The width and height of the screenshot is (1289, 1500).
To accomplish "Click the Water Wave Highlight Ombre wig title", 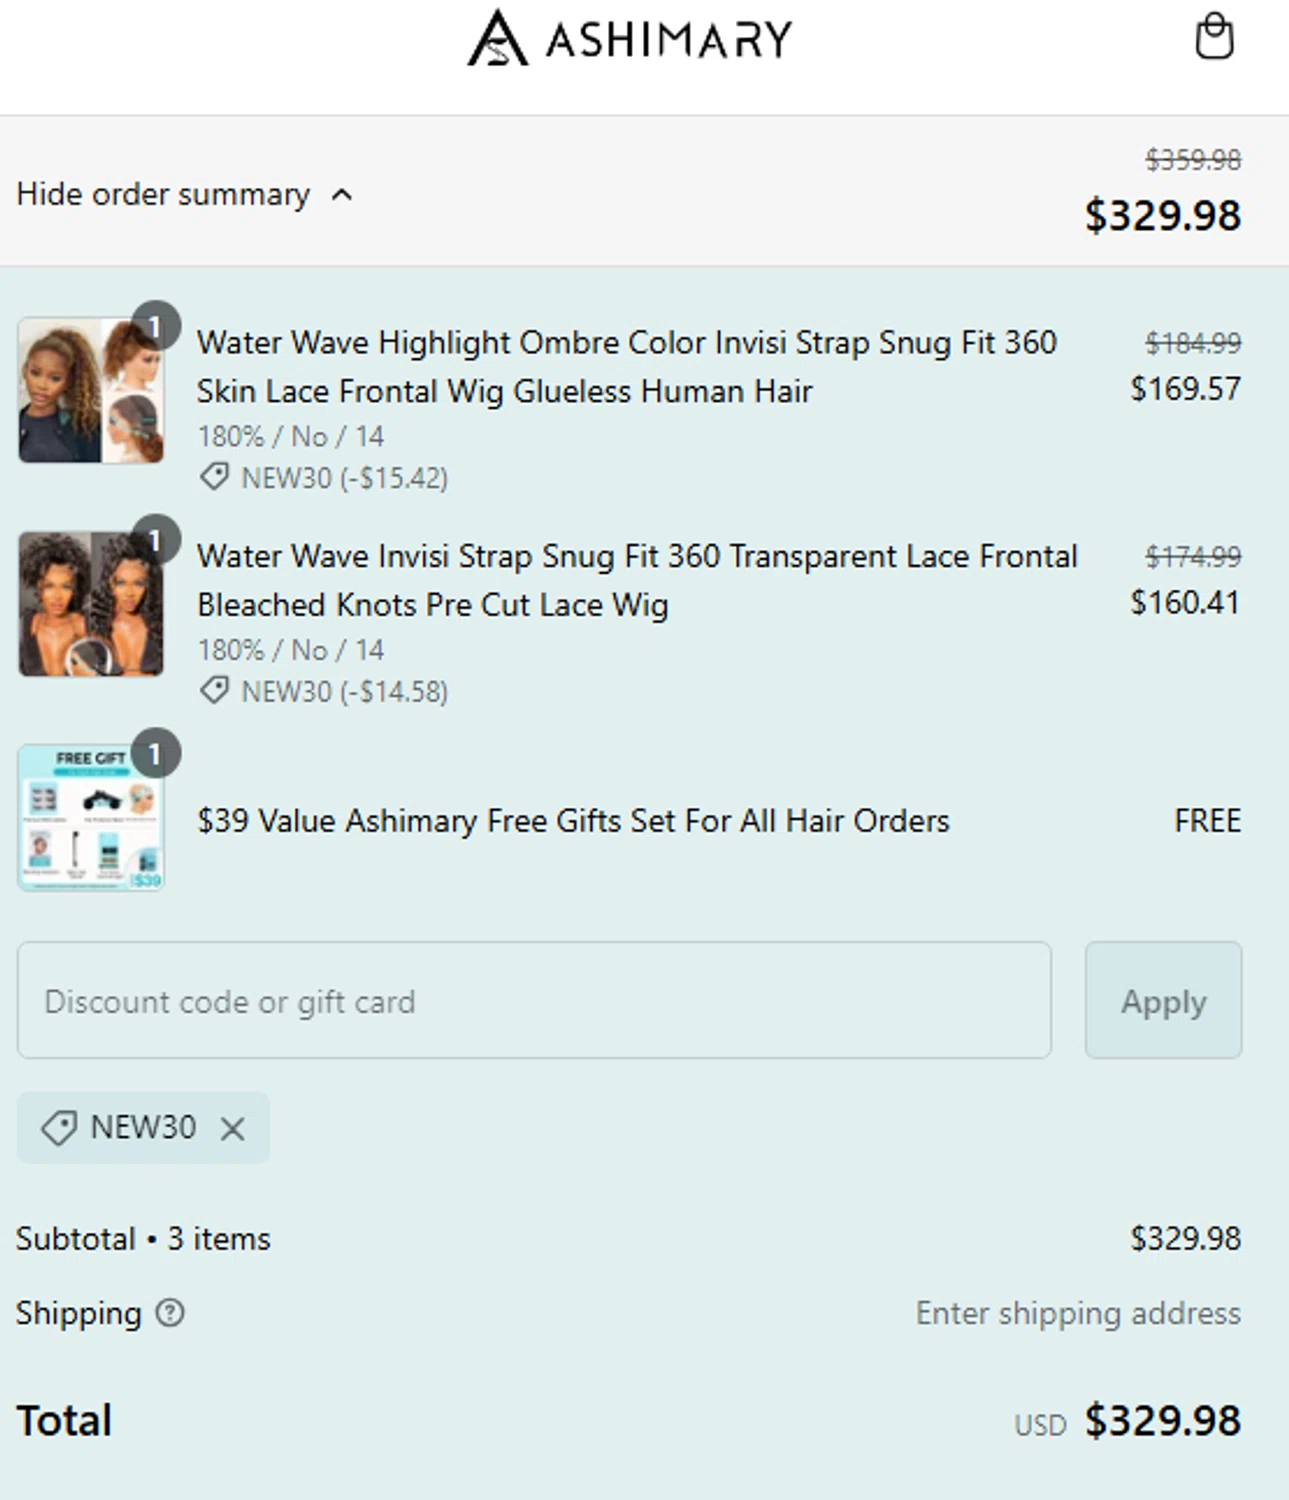I will click(626, 366).
